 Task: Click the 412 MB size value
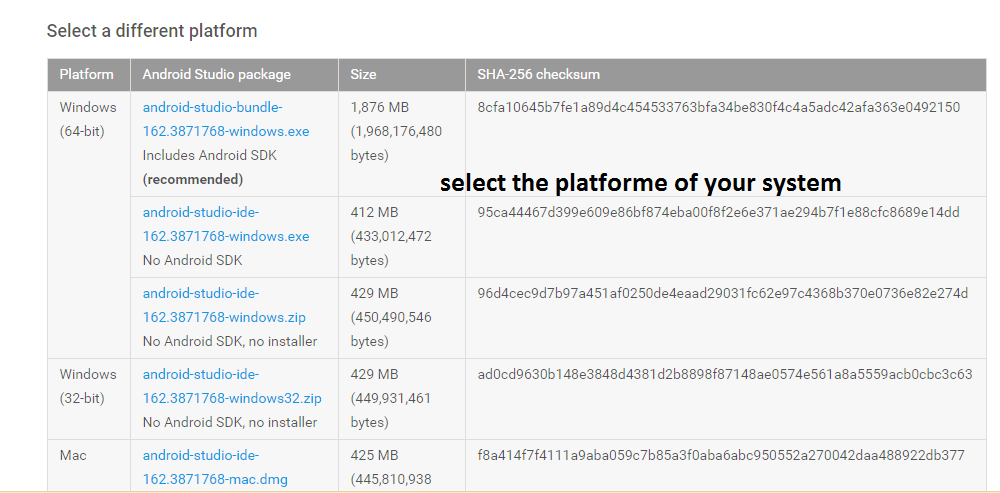374,212
